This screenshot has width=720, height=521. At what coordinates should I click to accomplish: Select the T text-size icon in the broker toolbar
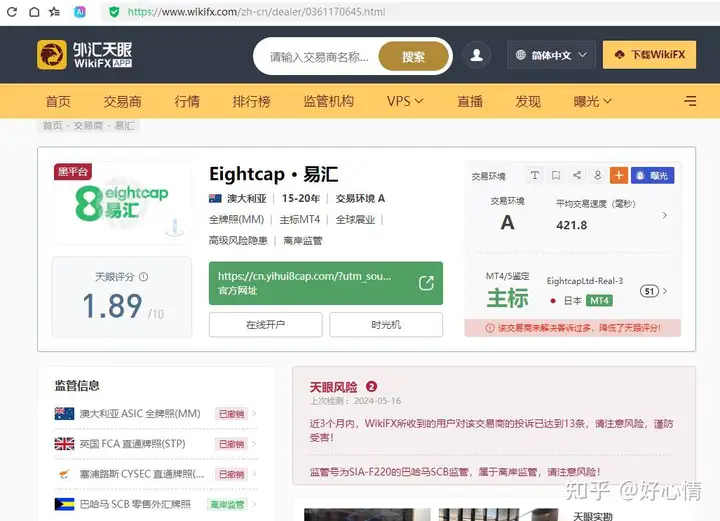coord(534,175)
